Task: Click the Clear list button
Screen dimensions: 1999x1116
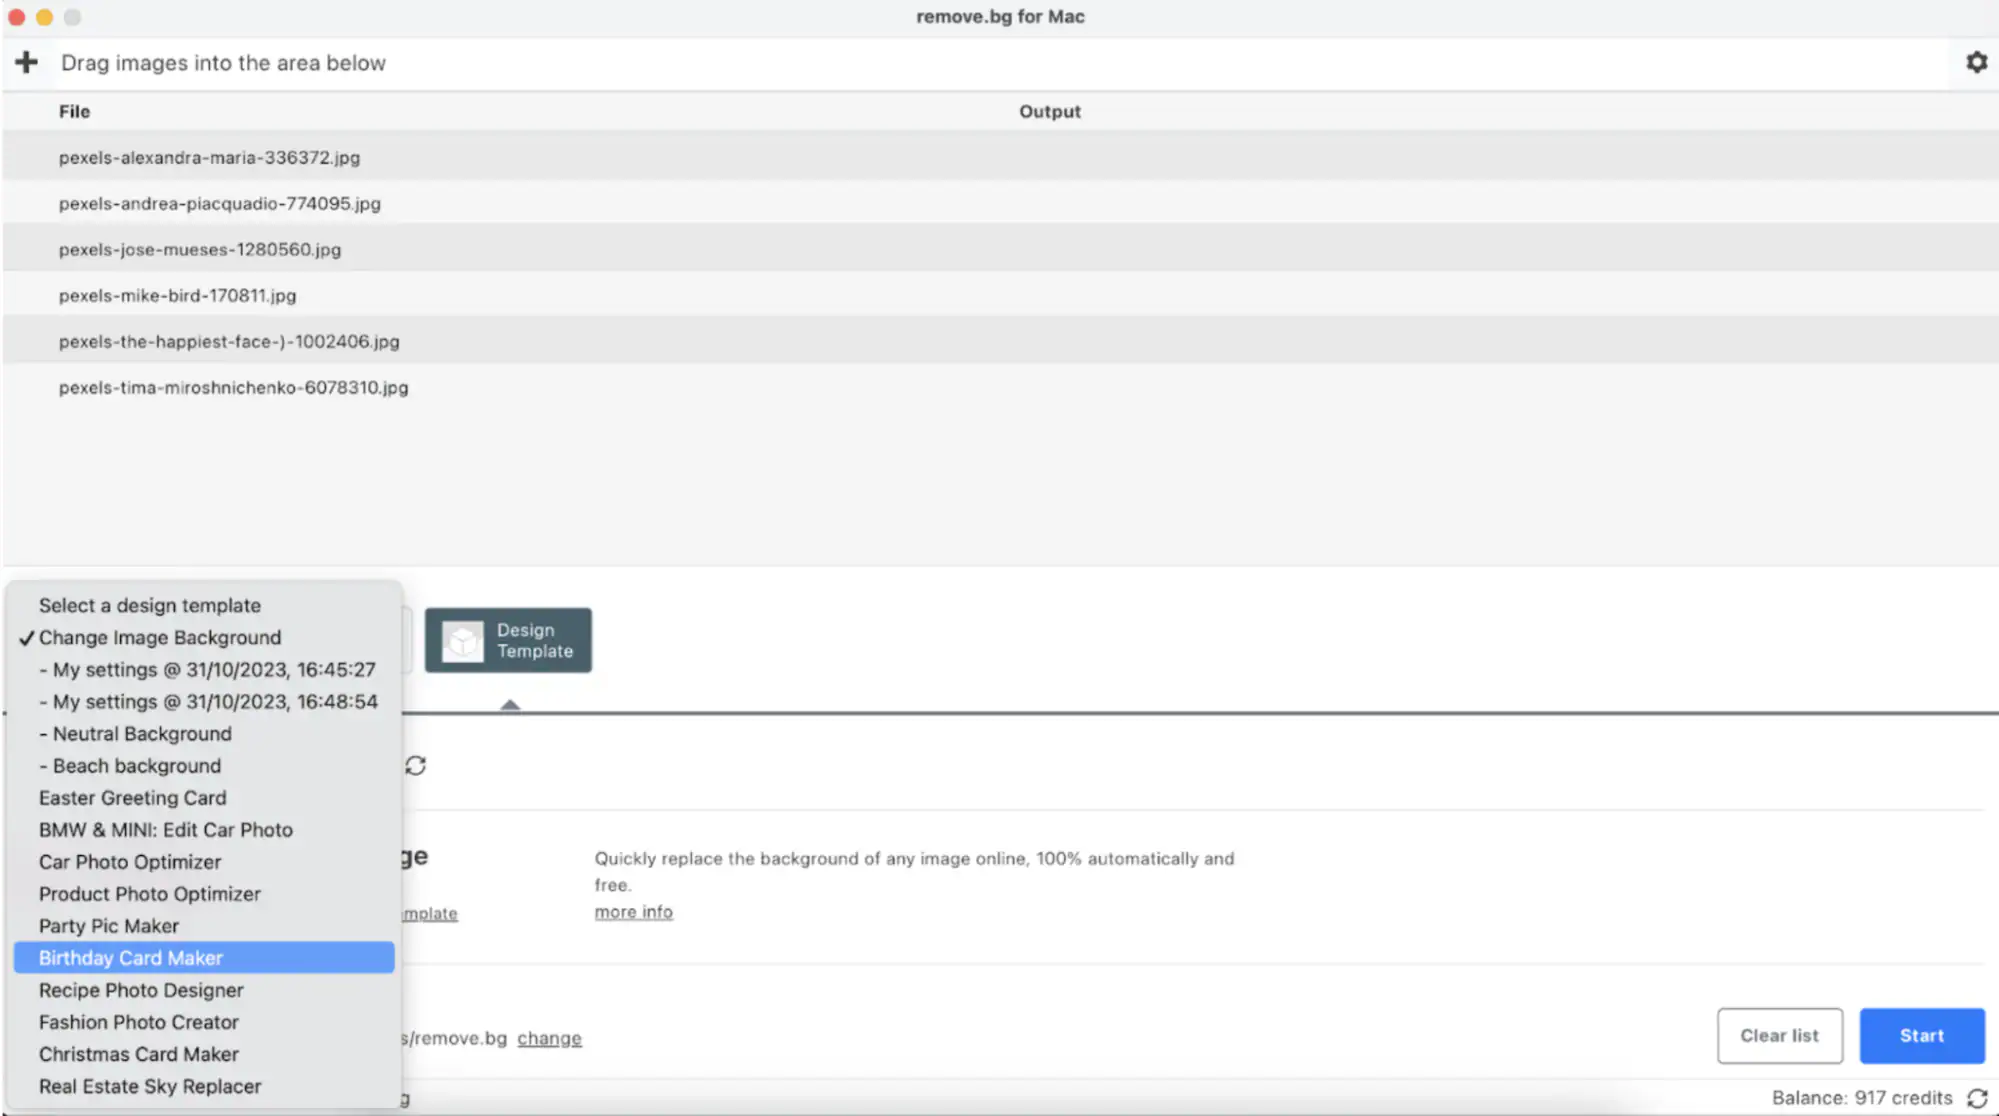Action: click(1779, 1035)
